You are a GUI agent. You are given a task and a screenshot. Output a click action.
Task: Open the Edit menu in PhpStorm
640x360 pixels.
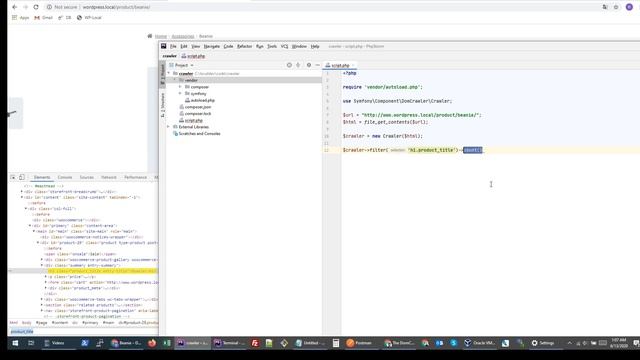[184, 47]
